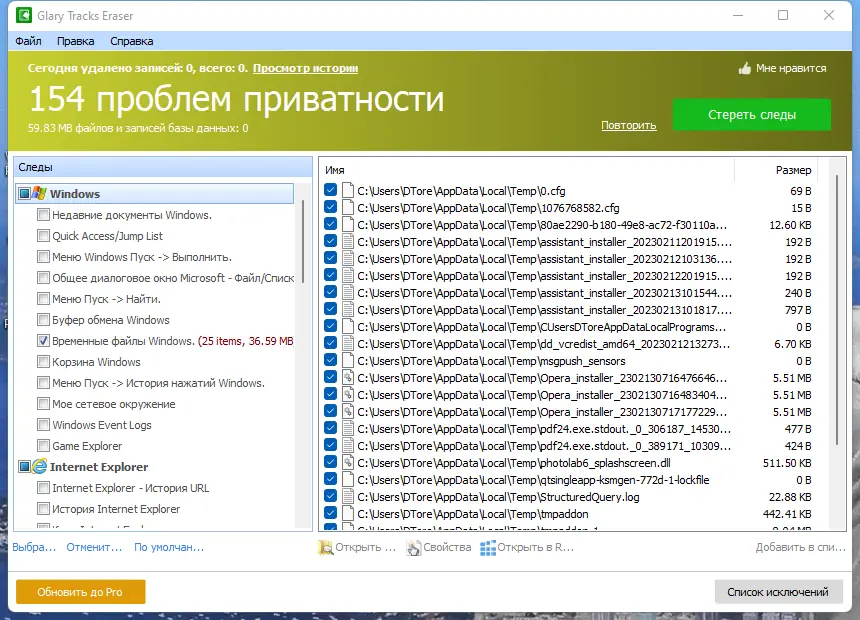Viewport: 860px width, 620px height.
Task: Click the green Стереть следы button
Action: pyautogui.click(x=751, y=115)
